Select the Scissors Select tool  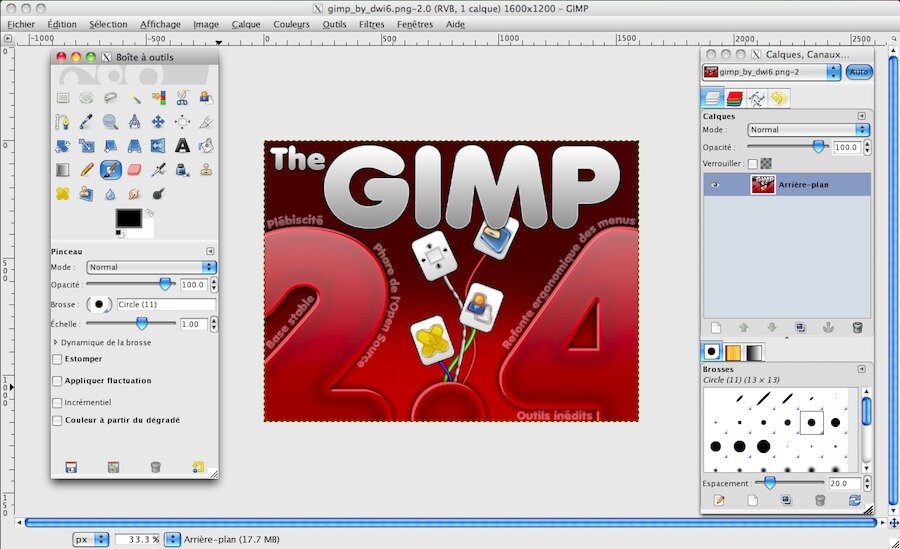pyautogui.click(x=183, y=98)
